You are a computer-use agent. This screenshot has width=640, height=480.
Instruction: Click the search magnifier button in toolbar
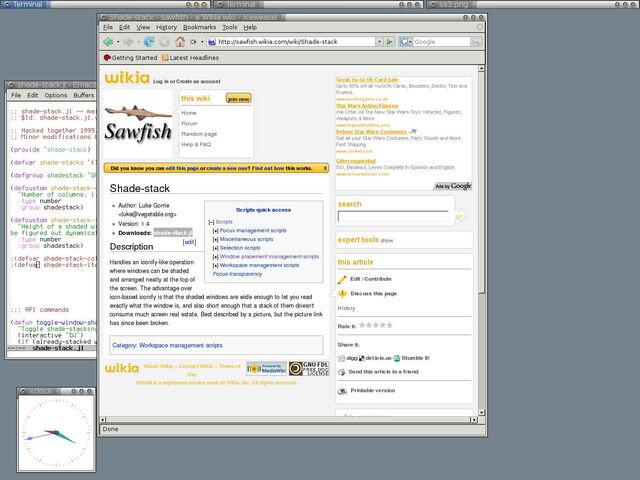pyautogui.click(x=476, y=42)
